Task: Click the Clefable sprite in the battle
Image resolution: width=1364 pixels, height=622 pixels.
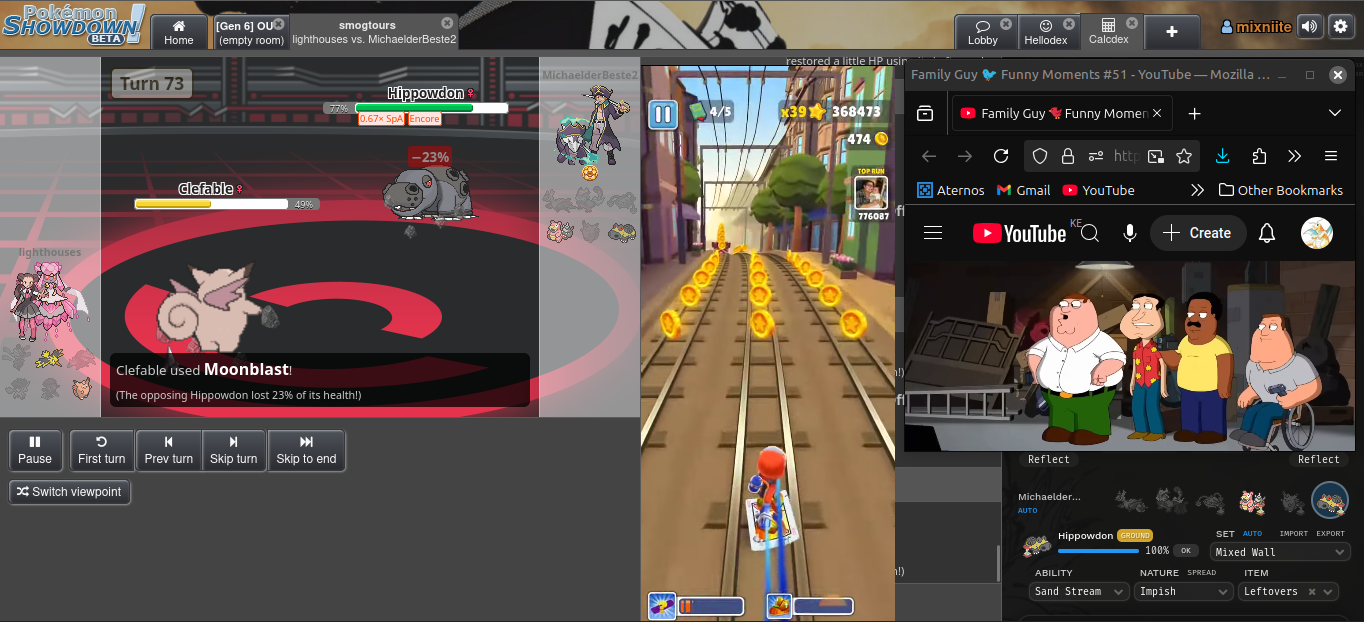Action: [x=210, y=307]
